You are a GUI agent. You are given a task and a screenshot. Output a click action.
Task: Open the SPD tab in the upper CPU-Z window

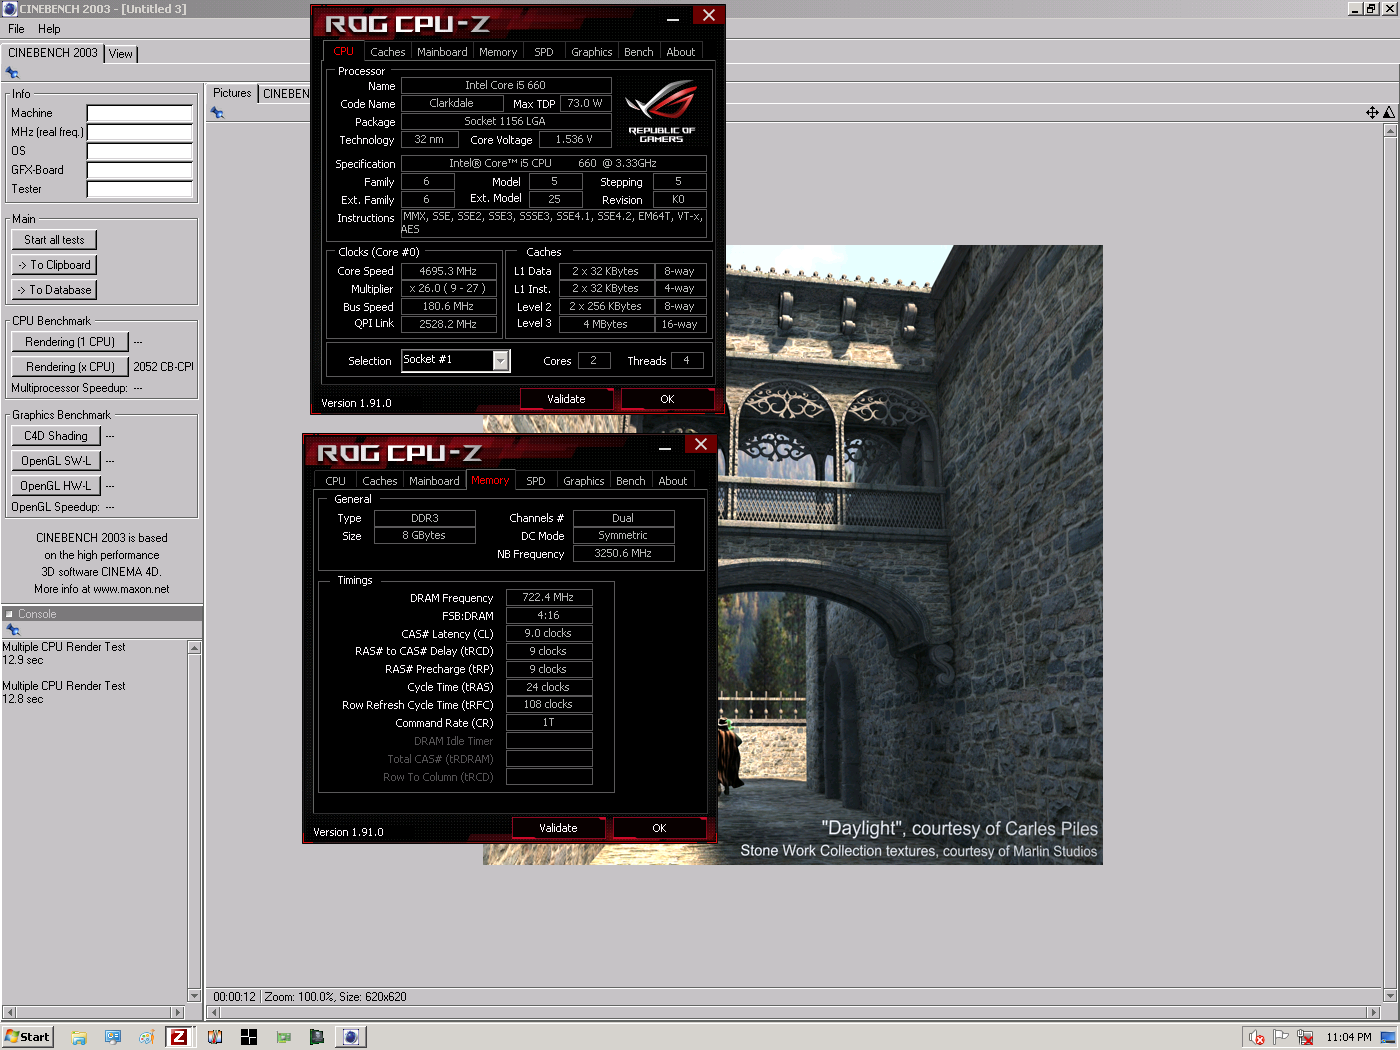(544, 52)
